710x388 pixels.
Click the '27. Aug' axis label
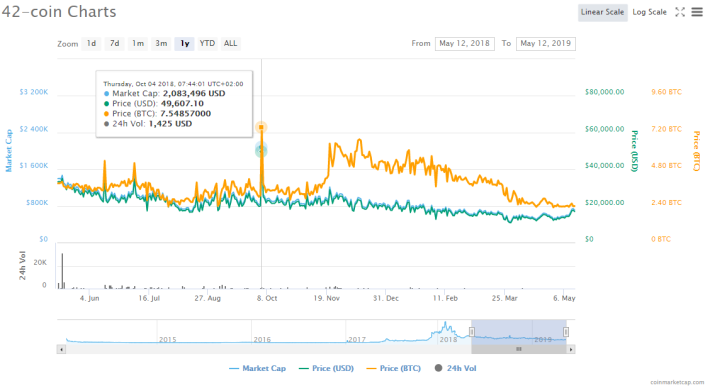point(208,298)
